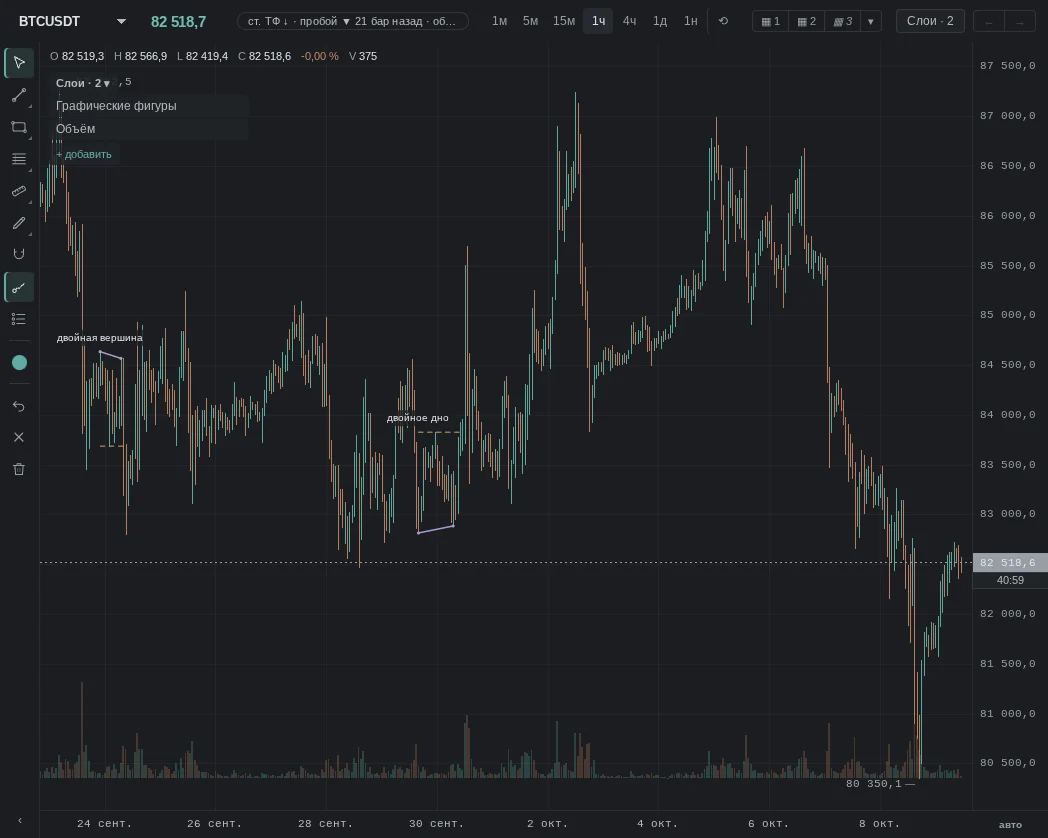Switch to the 15м timeframe
Screen dimensions: 1048x838
click(563, 21)
